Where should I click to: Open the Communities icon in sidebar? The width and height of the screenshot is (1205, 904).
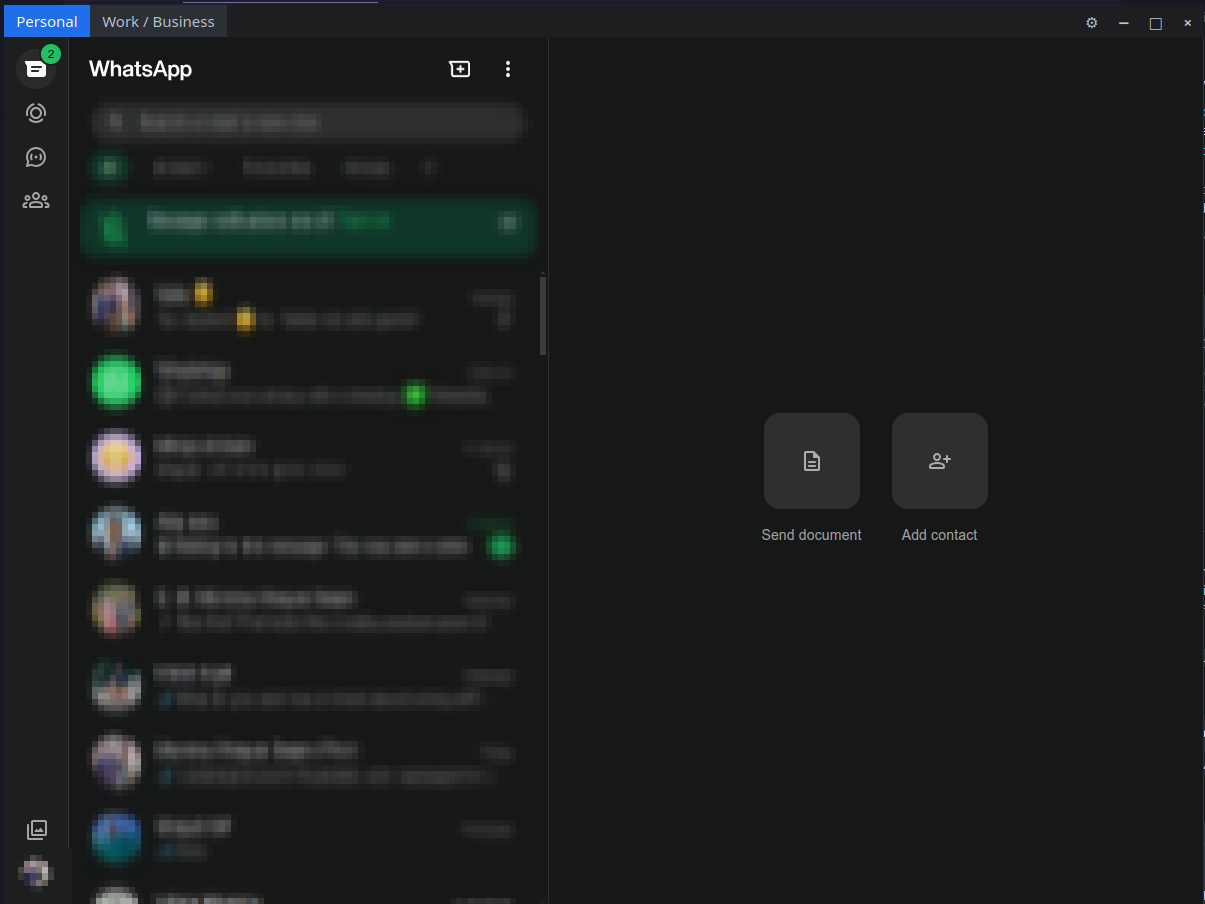(x=36, y=201)
